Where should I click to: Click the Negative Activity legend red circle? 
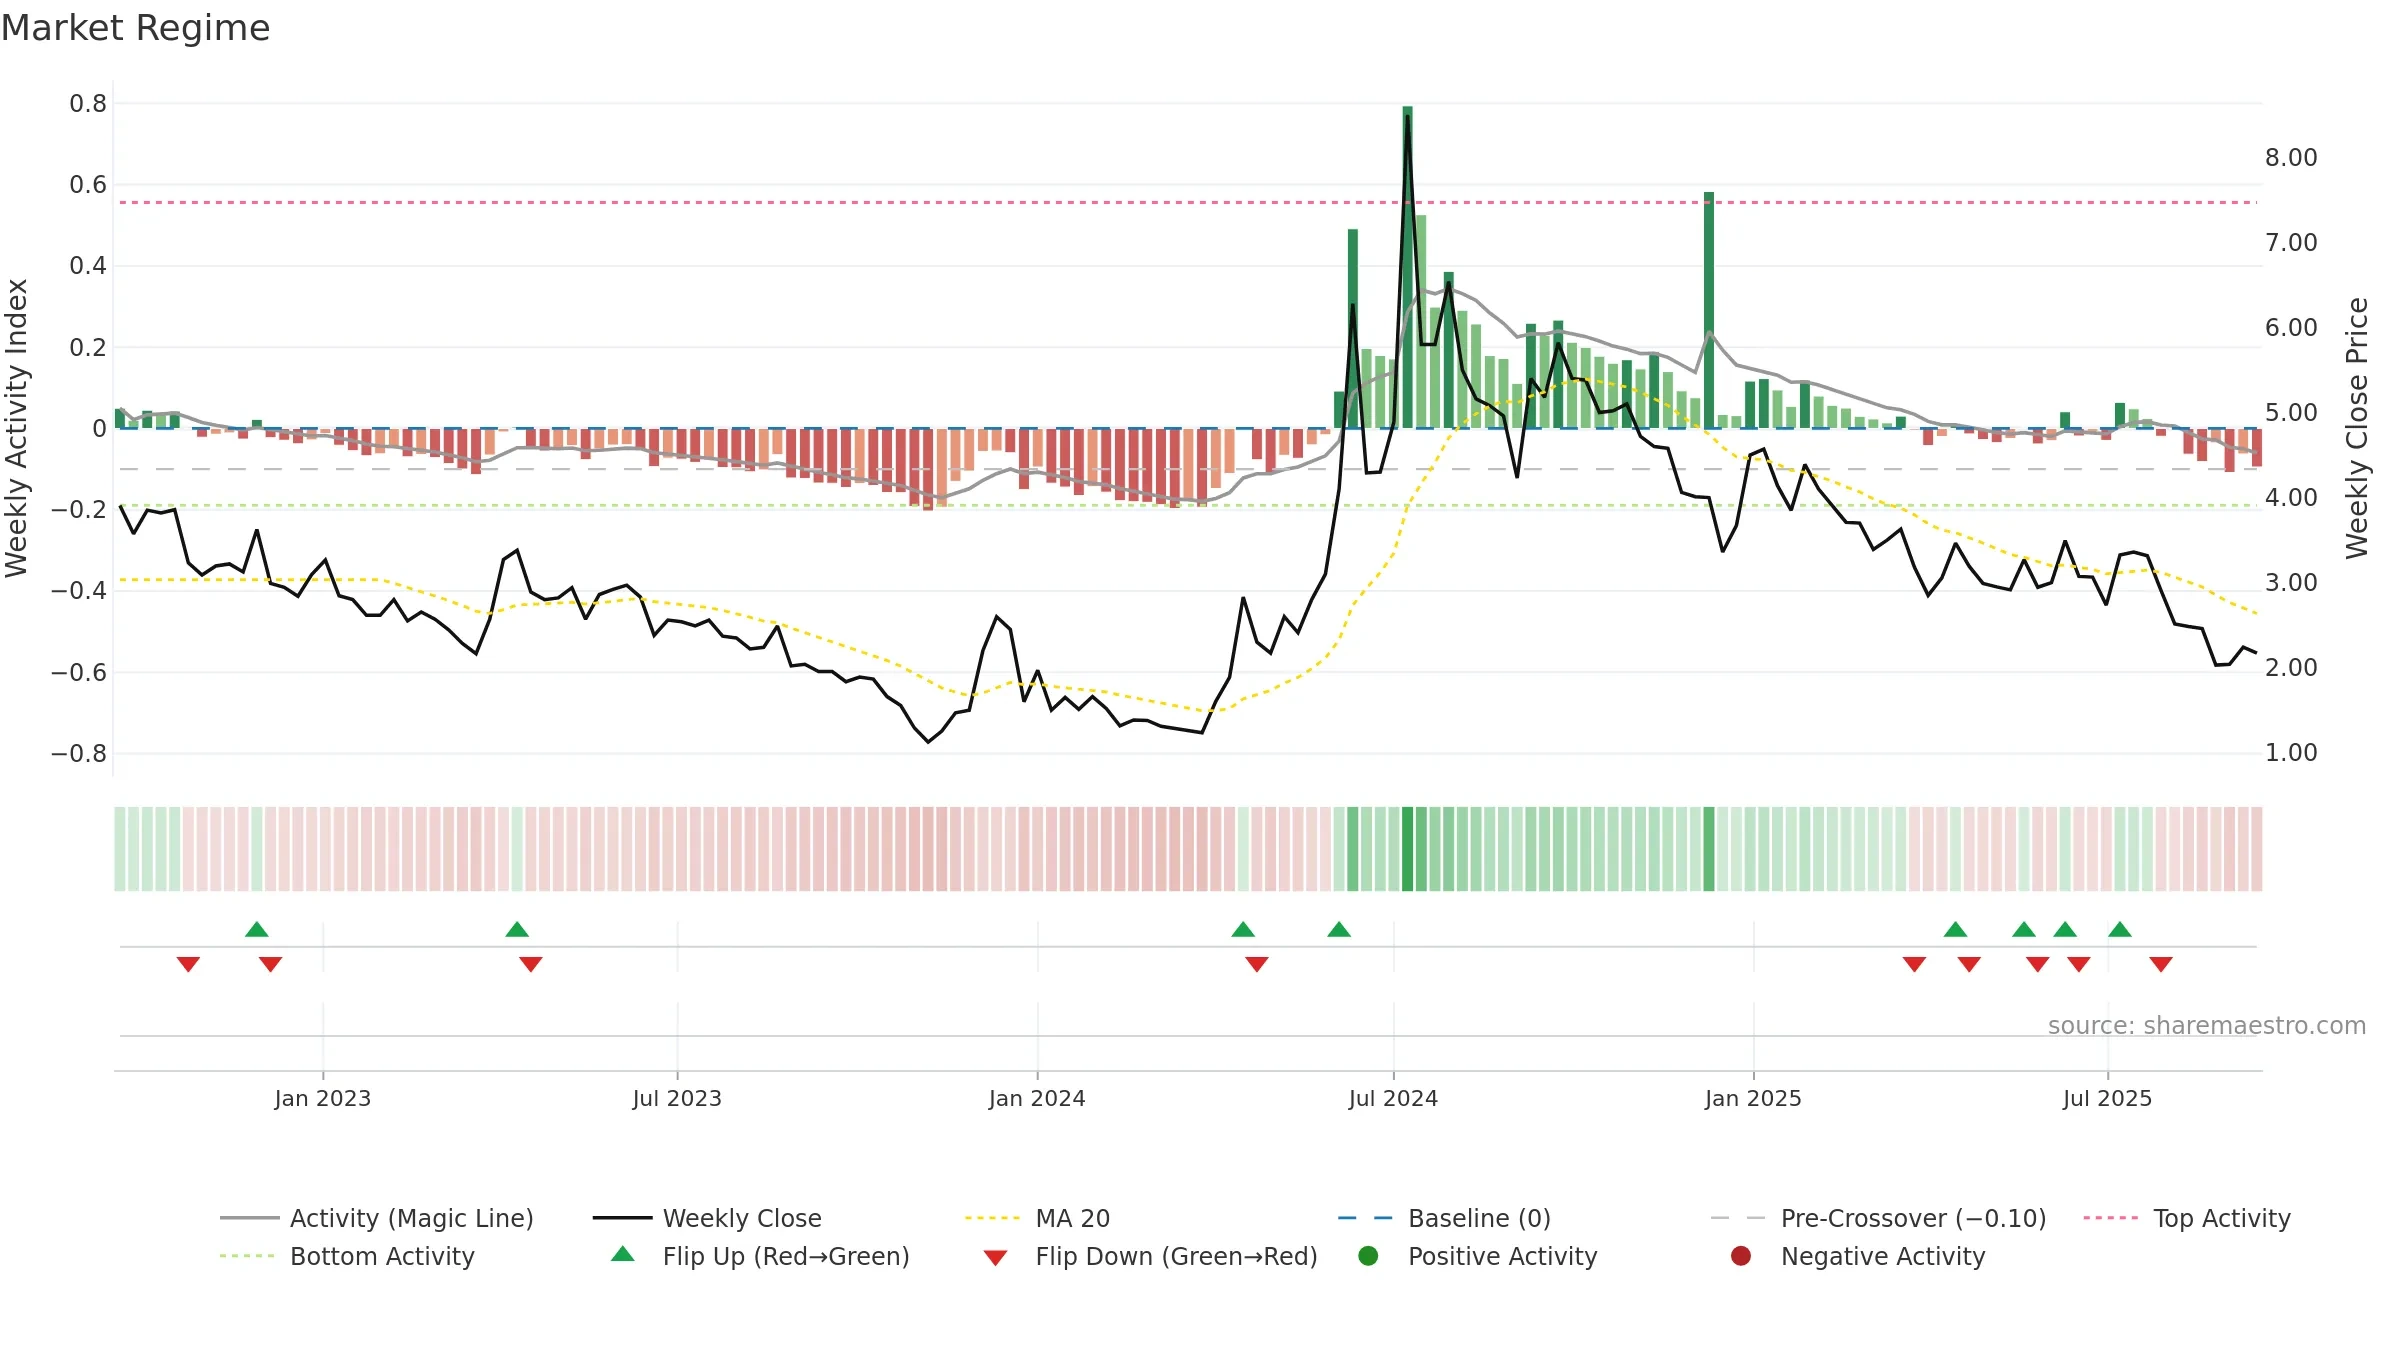(x=1741, y=1255)
